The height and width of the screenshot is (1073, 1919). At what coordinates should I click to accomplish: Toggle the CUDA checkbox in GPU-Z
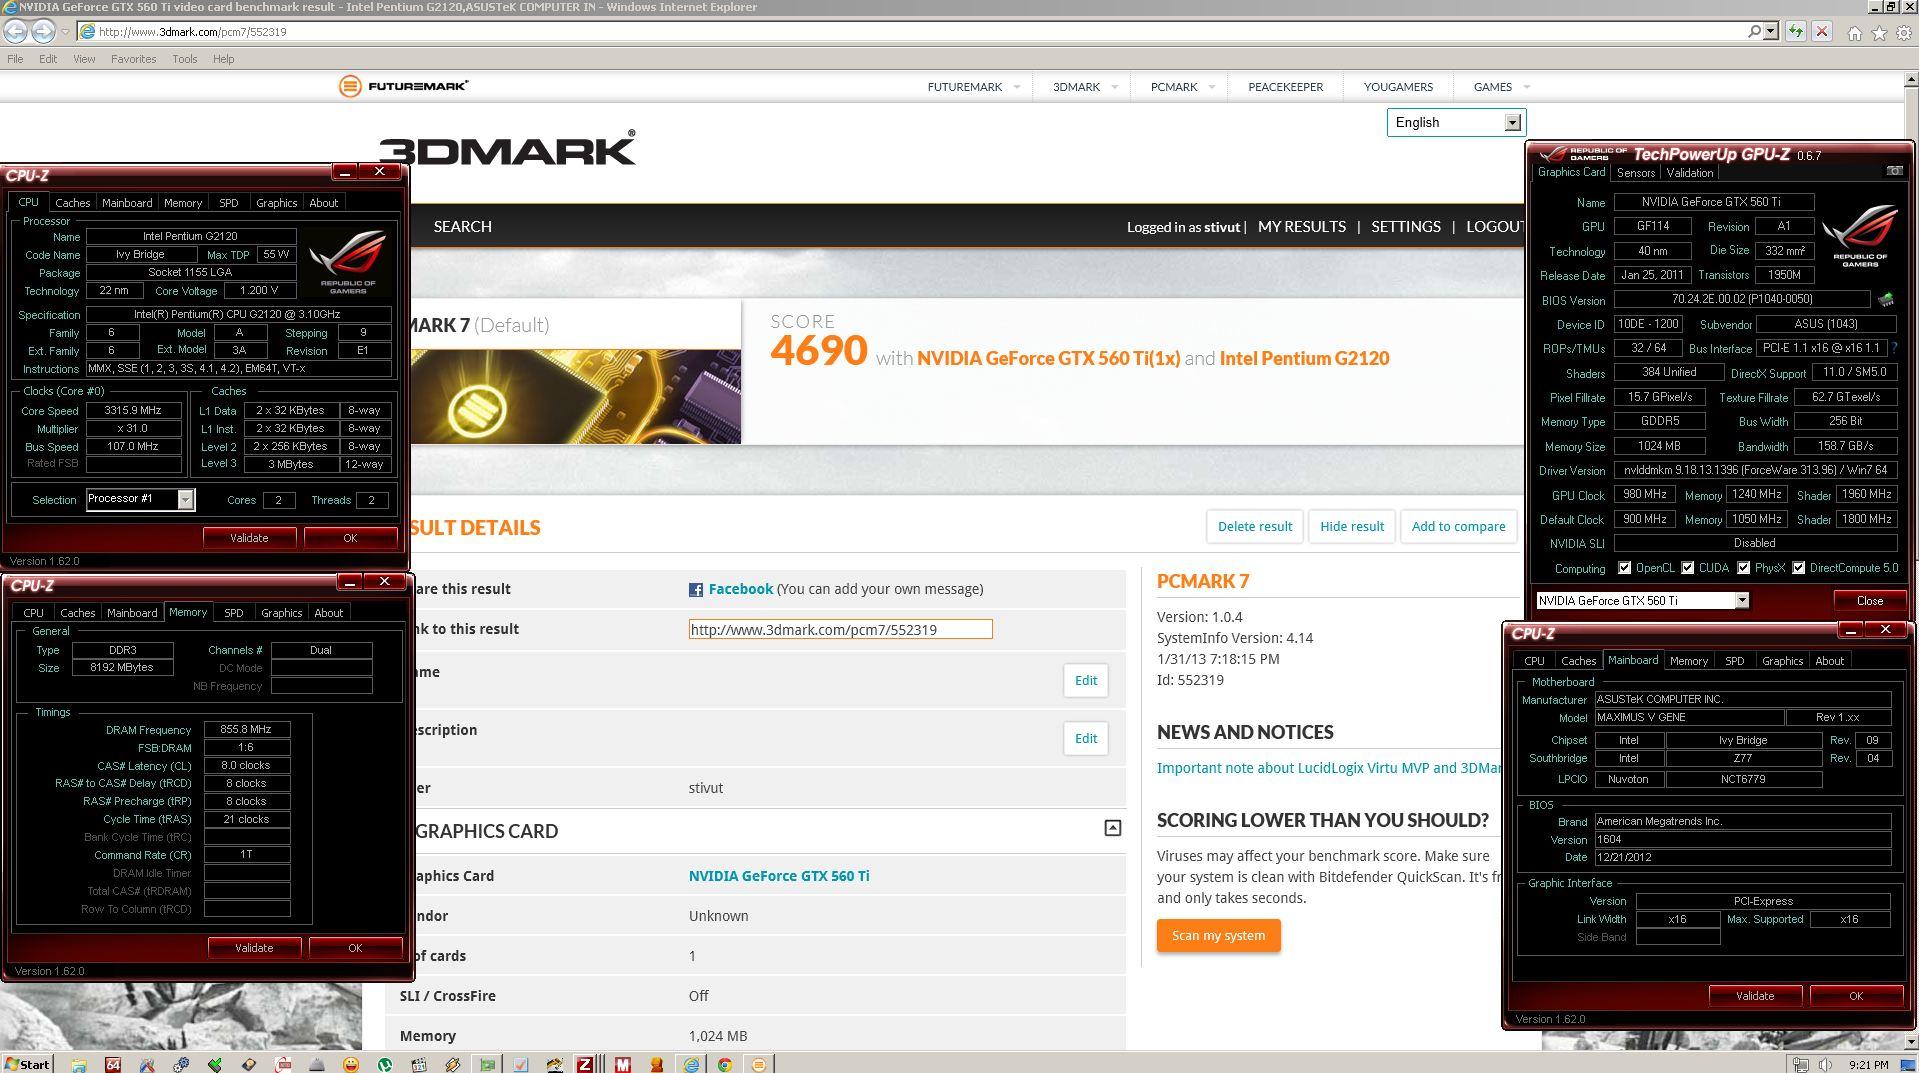(x=1688, y=568)
